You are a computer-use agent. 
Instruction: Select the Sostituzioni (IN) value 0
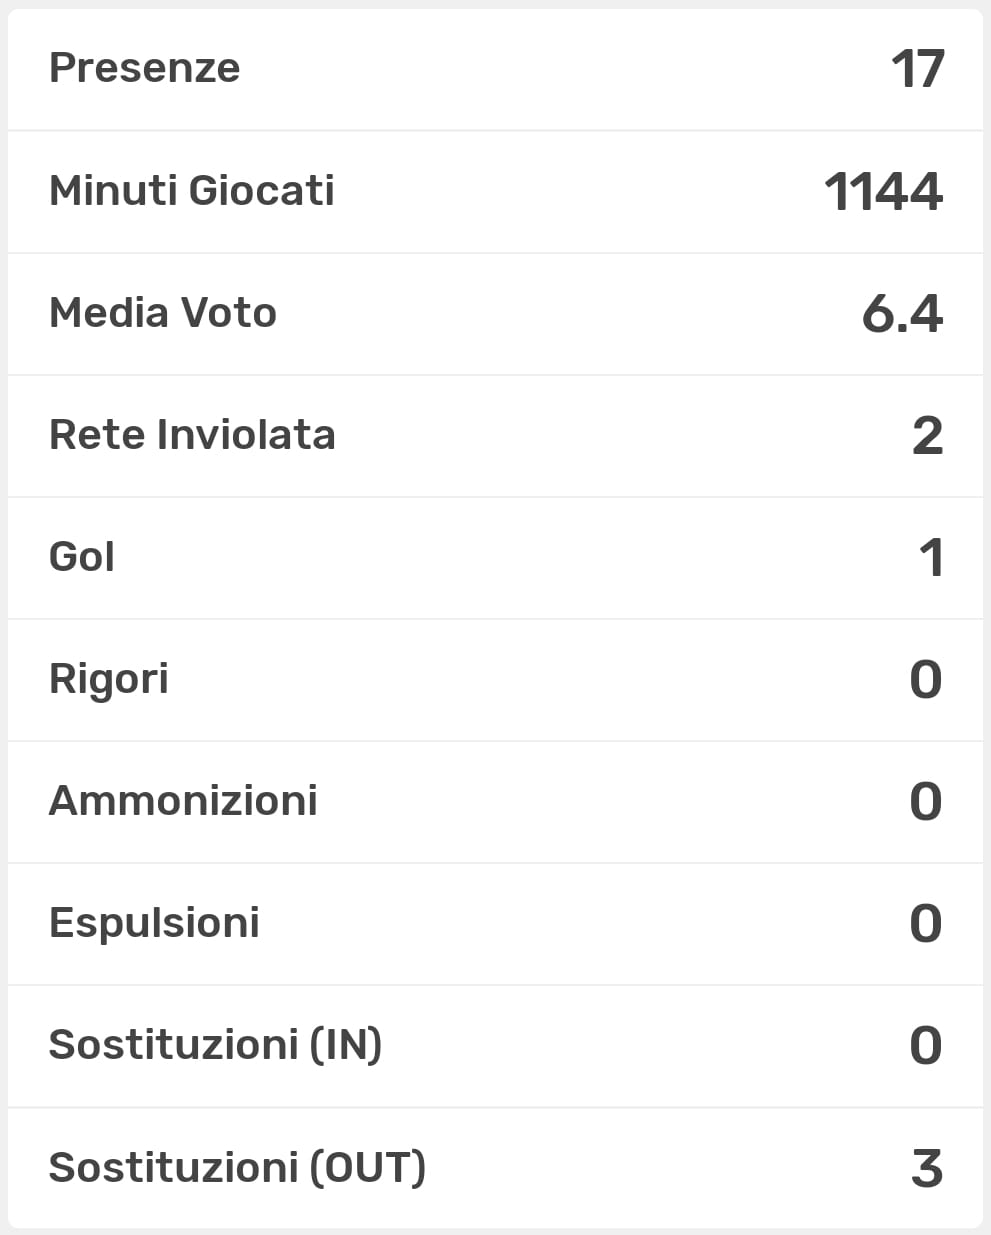click(x=926, y=1046)
